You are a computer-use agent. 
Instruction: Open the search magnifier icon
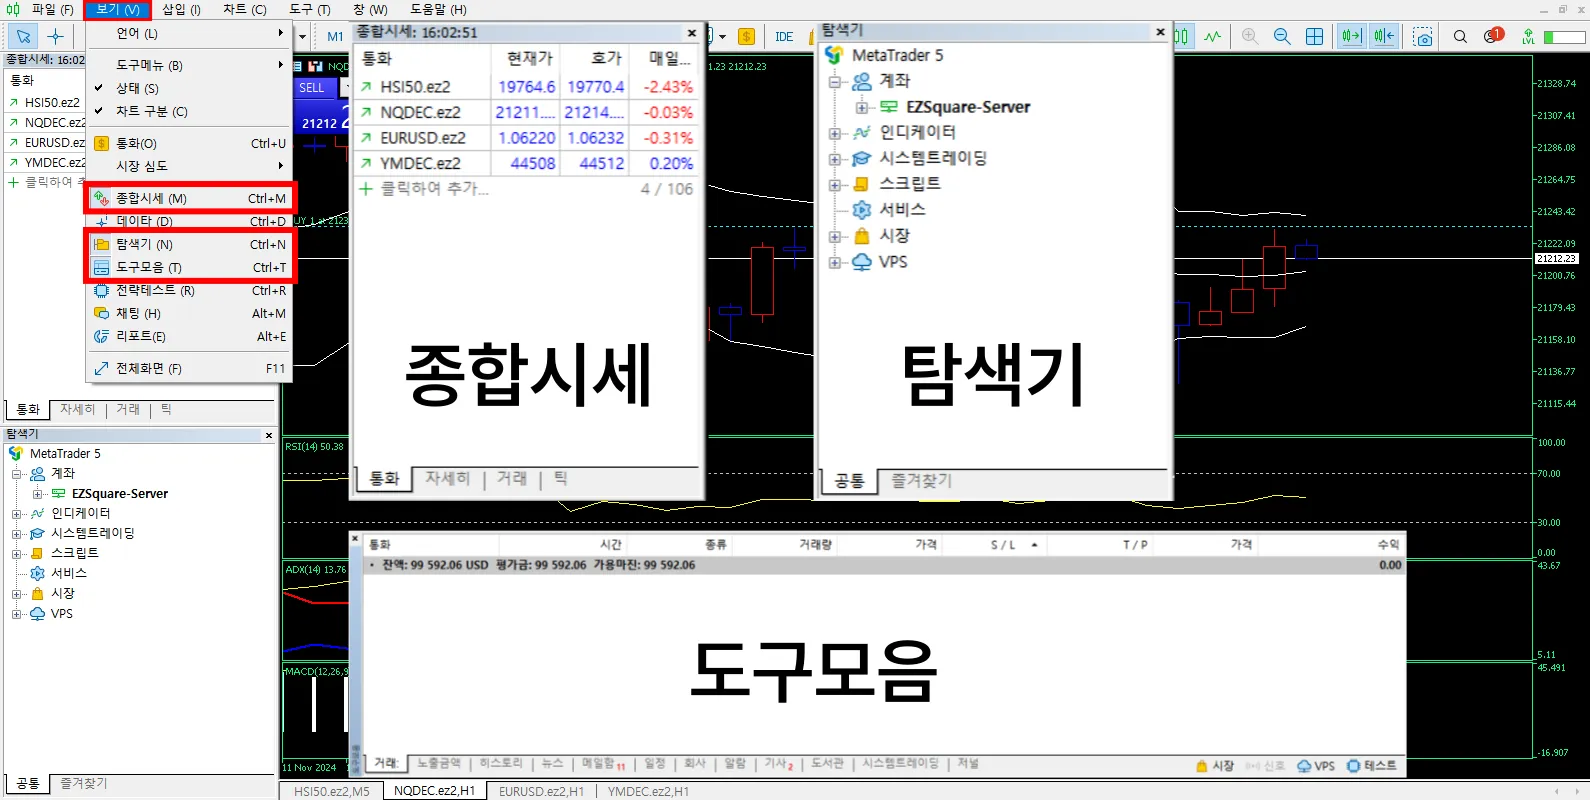click(x=1460, y=36)
